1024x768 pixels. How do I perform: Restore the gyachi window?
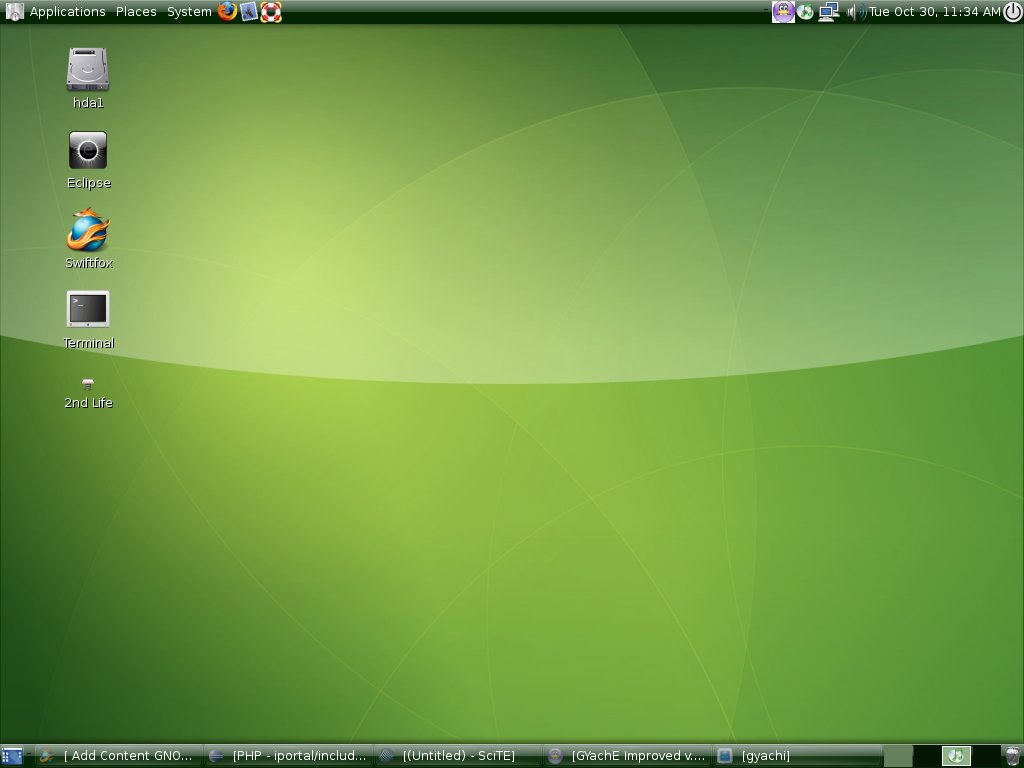pyautogui.click(x=797, y=756)
